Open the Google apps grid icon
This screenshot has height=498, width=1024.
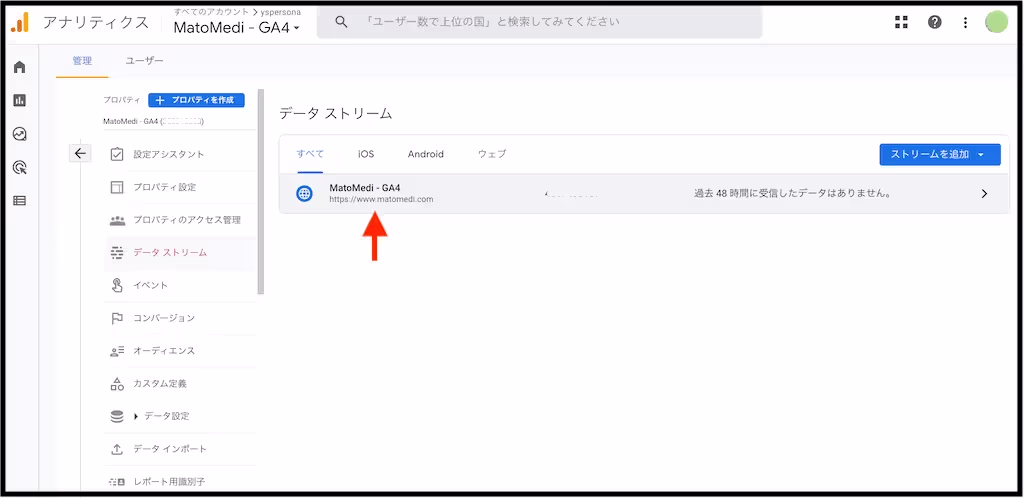tap(901, 22)
